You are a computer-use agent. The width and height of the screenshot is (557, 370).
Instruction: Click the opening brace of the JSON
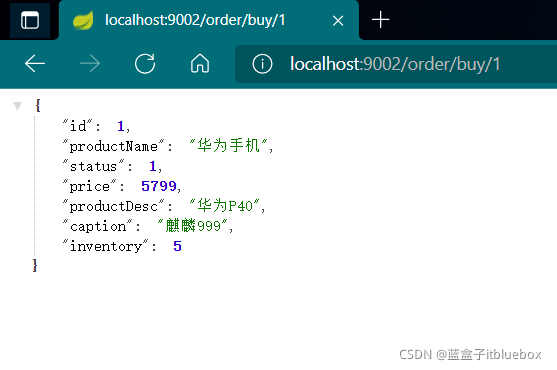coord(38,105)
